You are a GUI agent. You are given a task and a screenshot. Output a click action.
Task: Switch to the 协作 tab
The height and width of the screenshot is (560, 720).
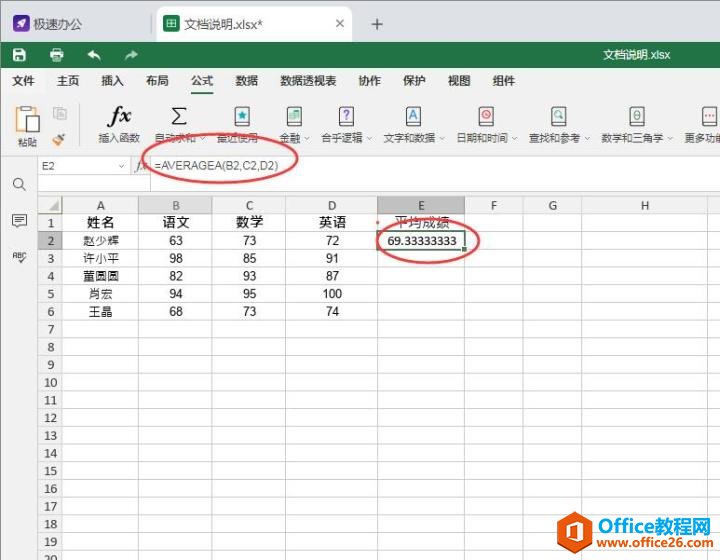[370, 81]
